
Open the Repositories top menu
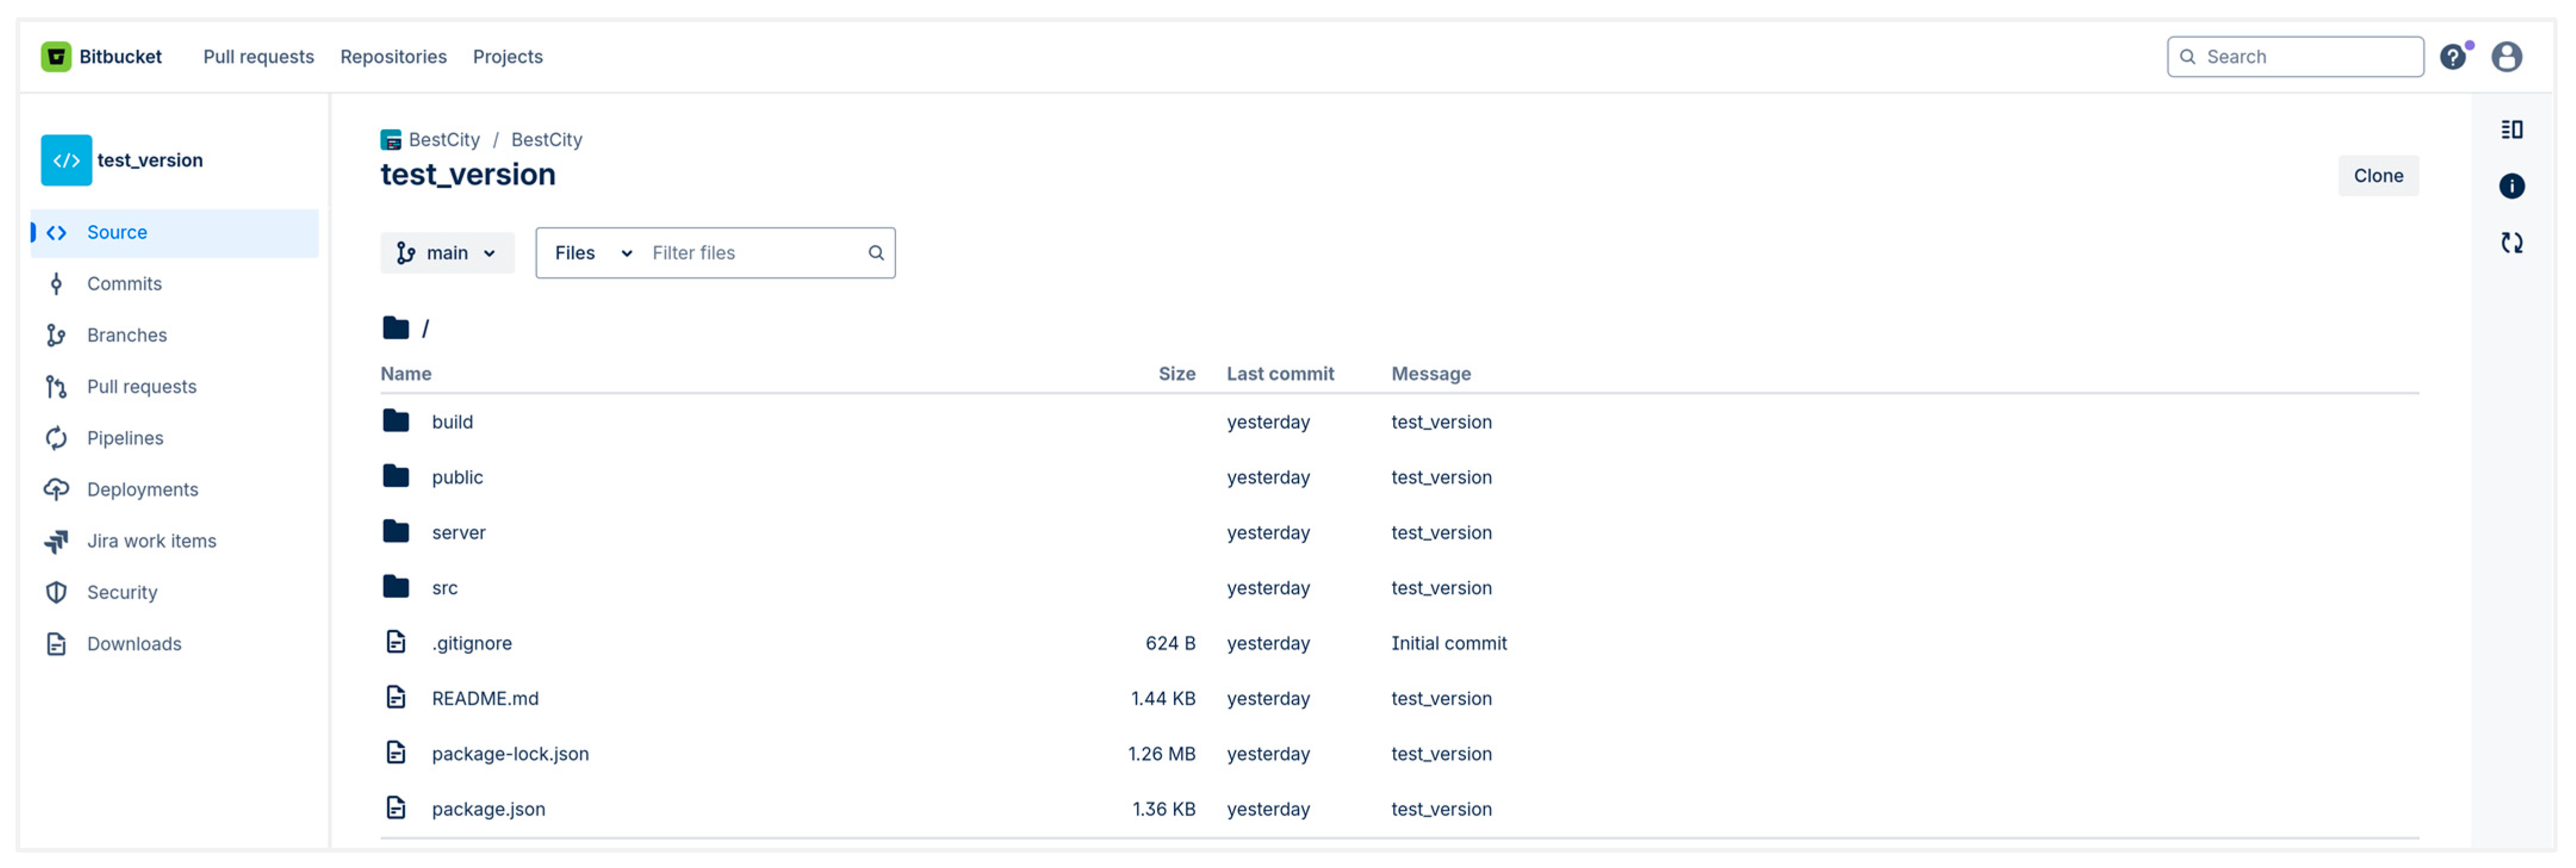tap(393, 57)
